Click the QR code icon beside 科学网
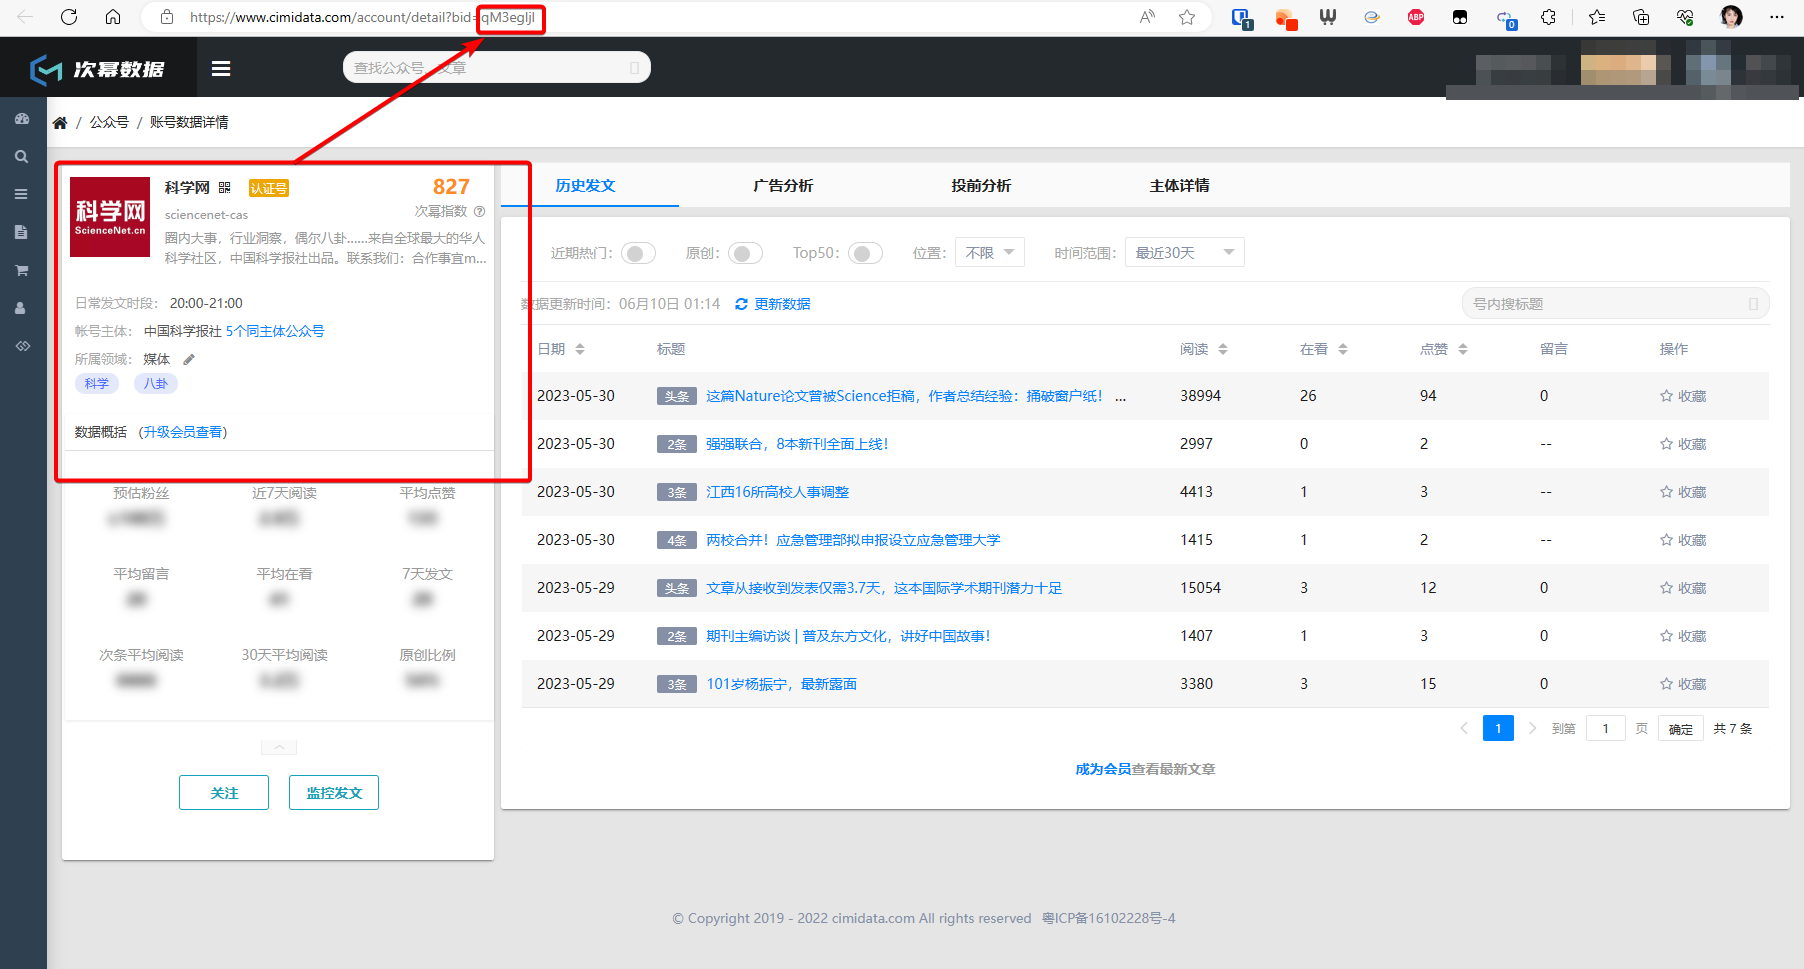The width and height of the screenshot is (1804, 969). (225, 188)
